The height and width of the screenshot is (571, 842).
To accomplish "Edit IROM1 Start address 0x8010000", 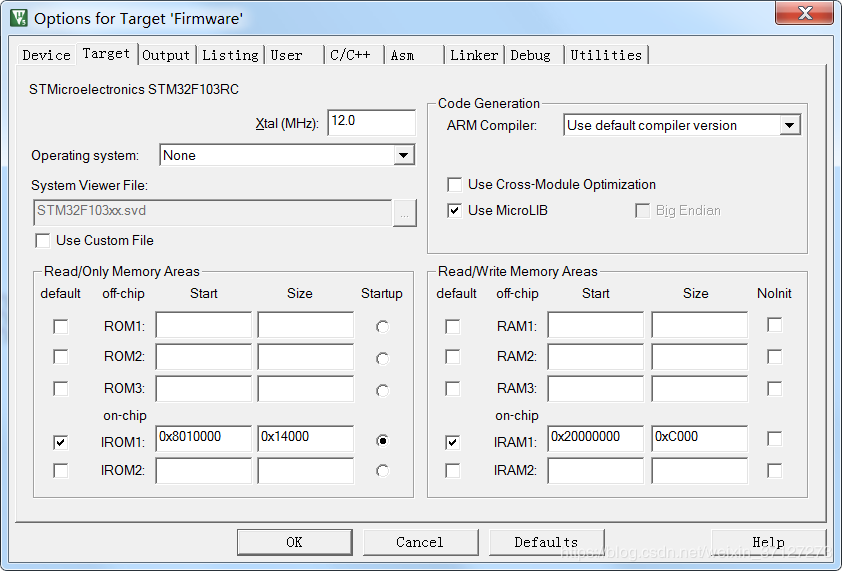I will pos(204,438).
